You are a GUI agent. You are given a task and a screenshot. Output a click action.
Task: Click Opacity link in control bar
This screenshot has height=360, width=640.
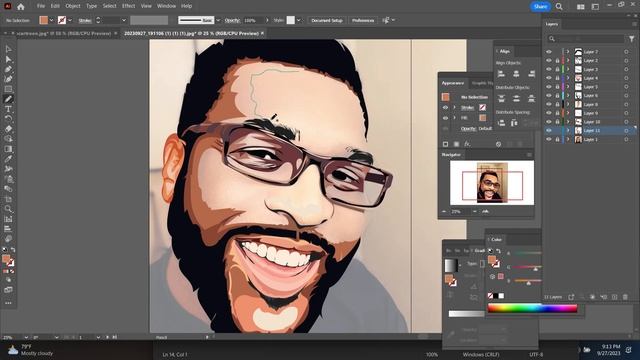click(x=232, y=20)
